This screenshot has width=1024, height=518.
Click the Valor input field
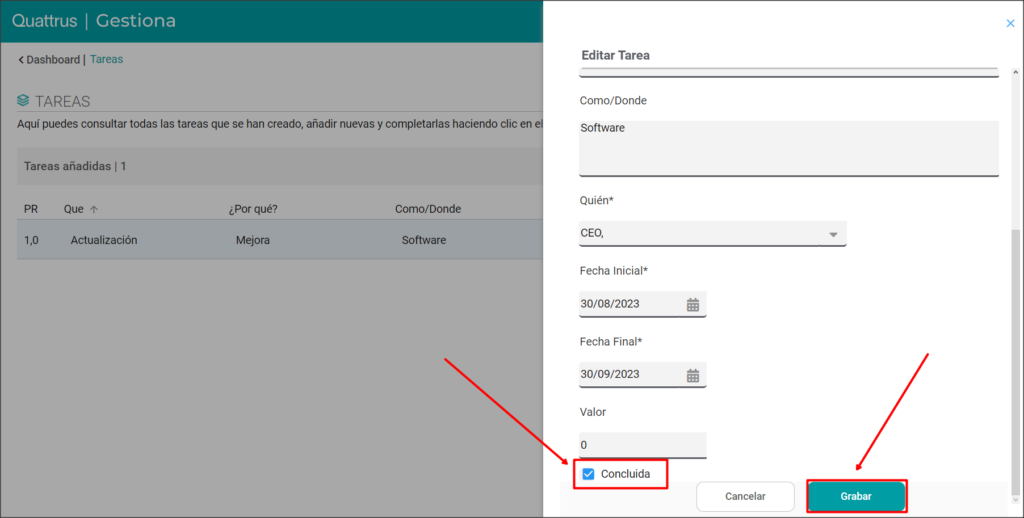pyautogui.click(x=643, y=445)
